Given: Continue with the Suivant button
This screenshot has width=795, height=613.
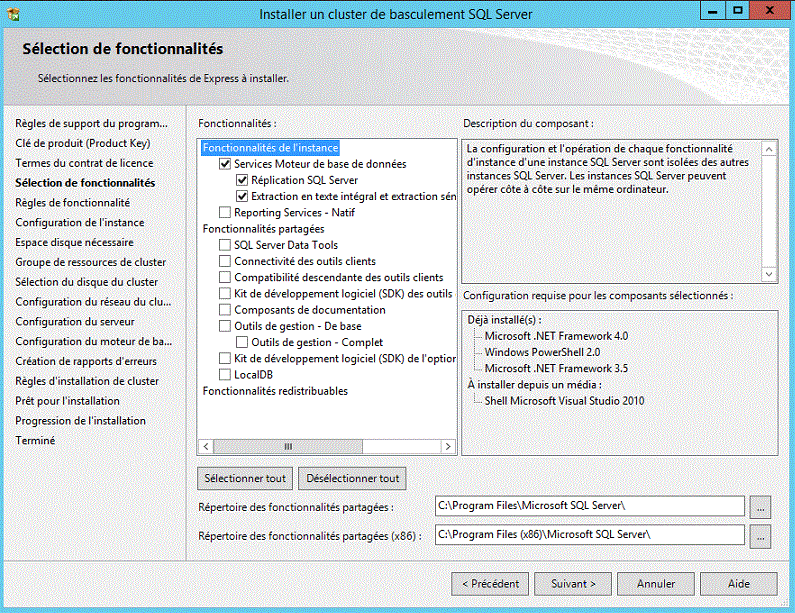Looking at the screenshot, I should click(x=573, y=584).
